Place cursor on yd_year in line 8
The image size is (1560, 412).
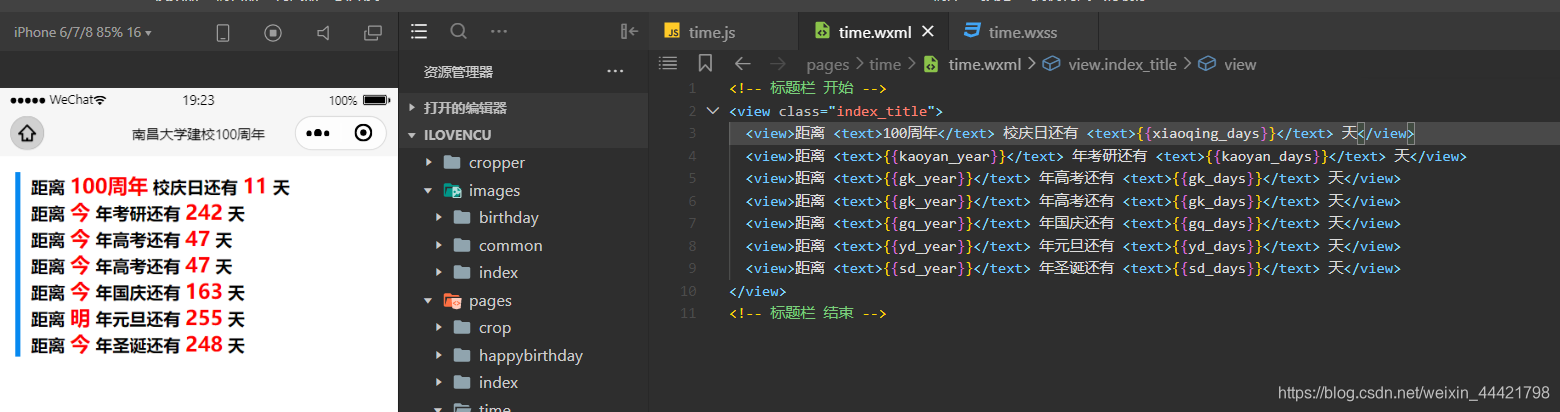[929, 246]
